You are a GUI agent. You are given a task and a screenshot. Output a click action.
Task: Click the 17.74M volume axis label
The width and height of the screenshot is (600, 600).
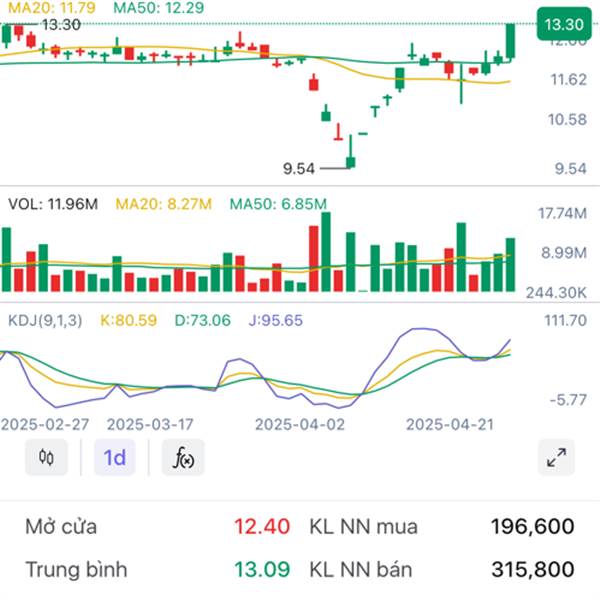[x=562, y=213]
